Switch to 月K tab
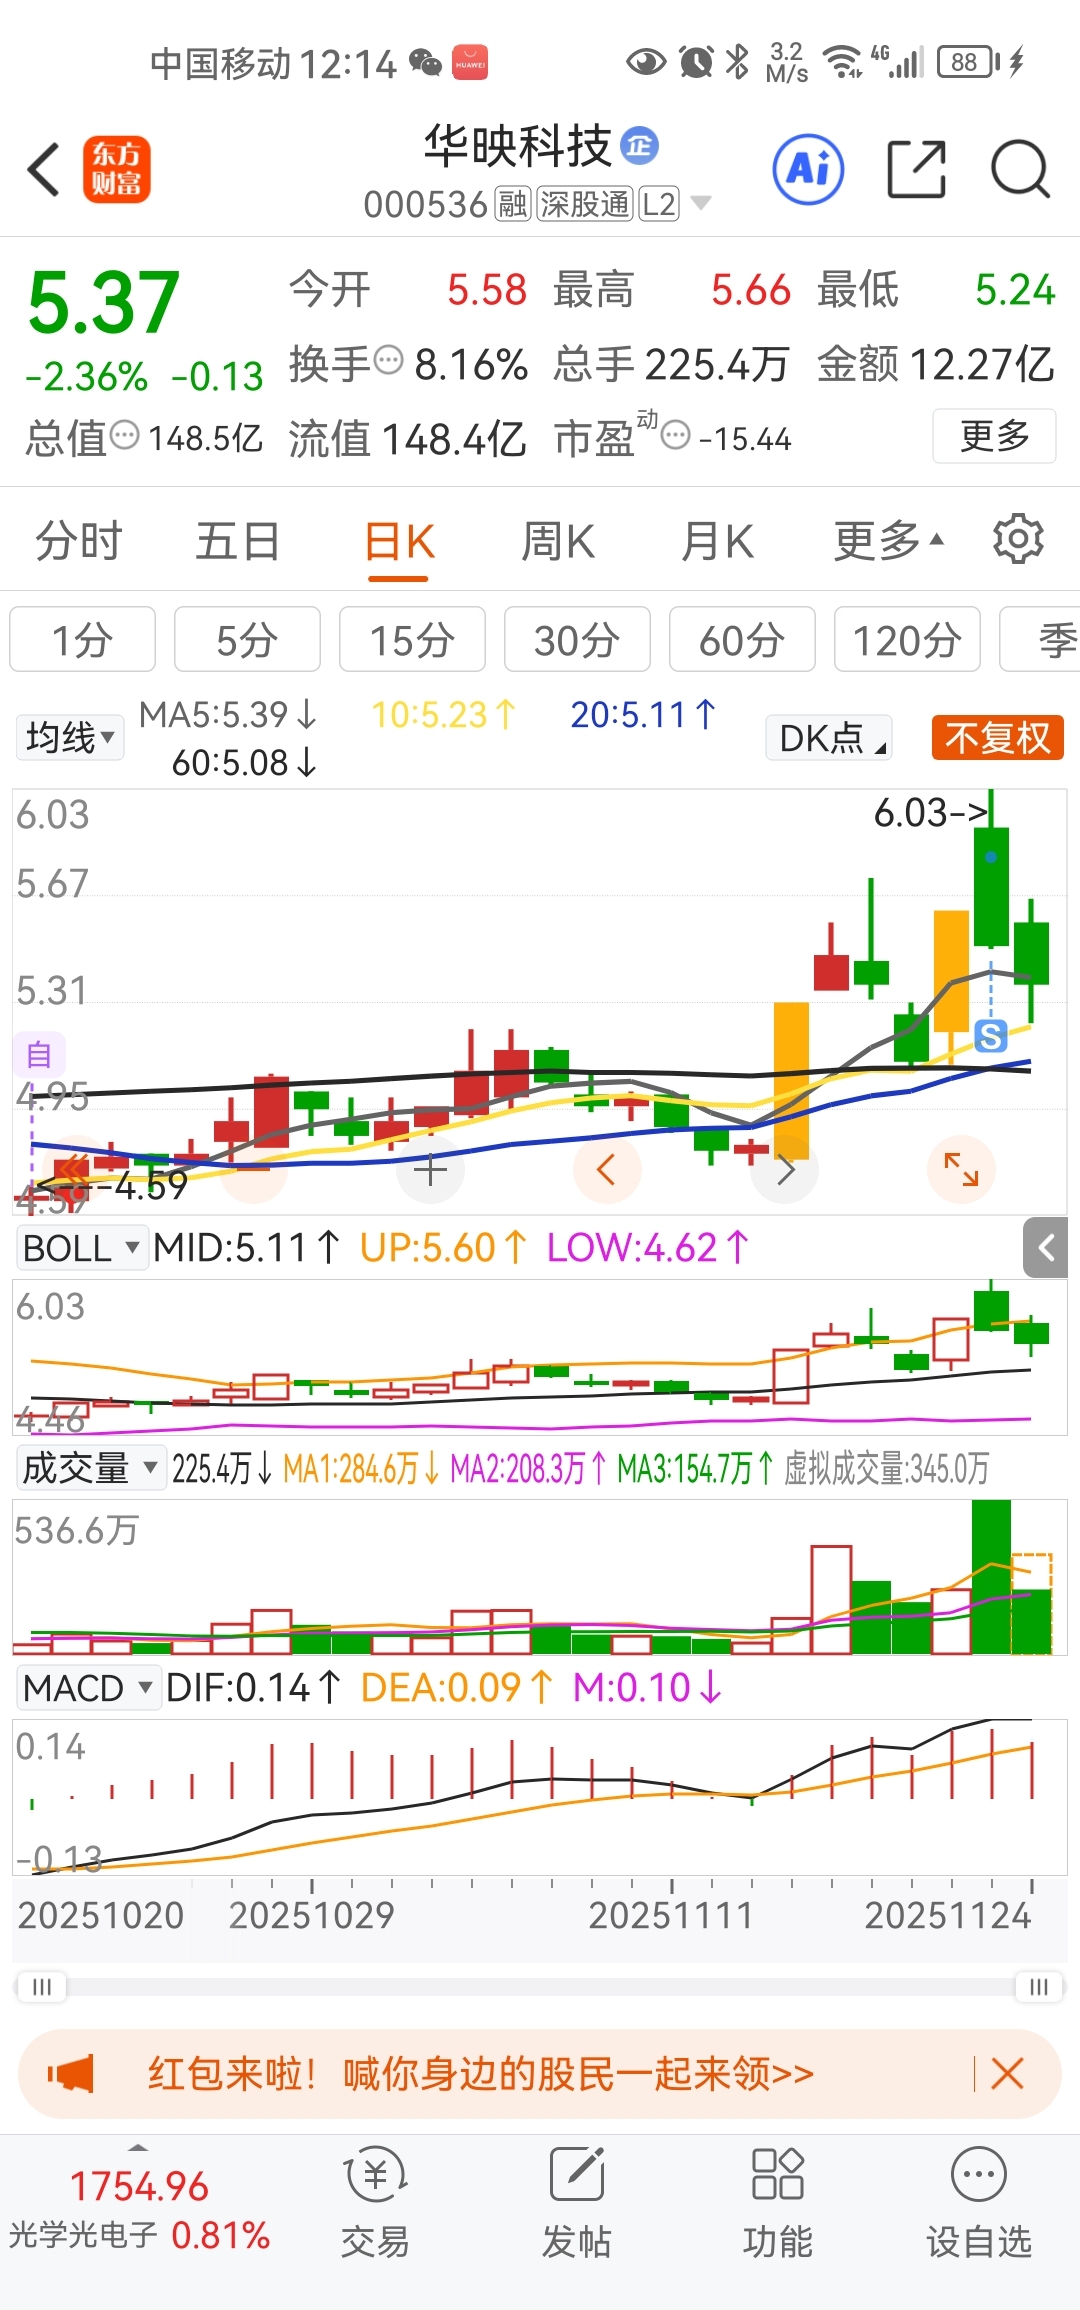Image resolution: width=1080 pixels, height=2310 pixels. tap(717, 541)
